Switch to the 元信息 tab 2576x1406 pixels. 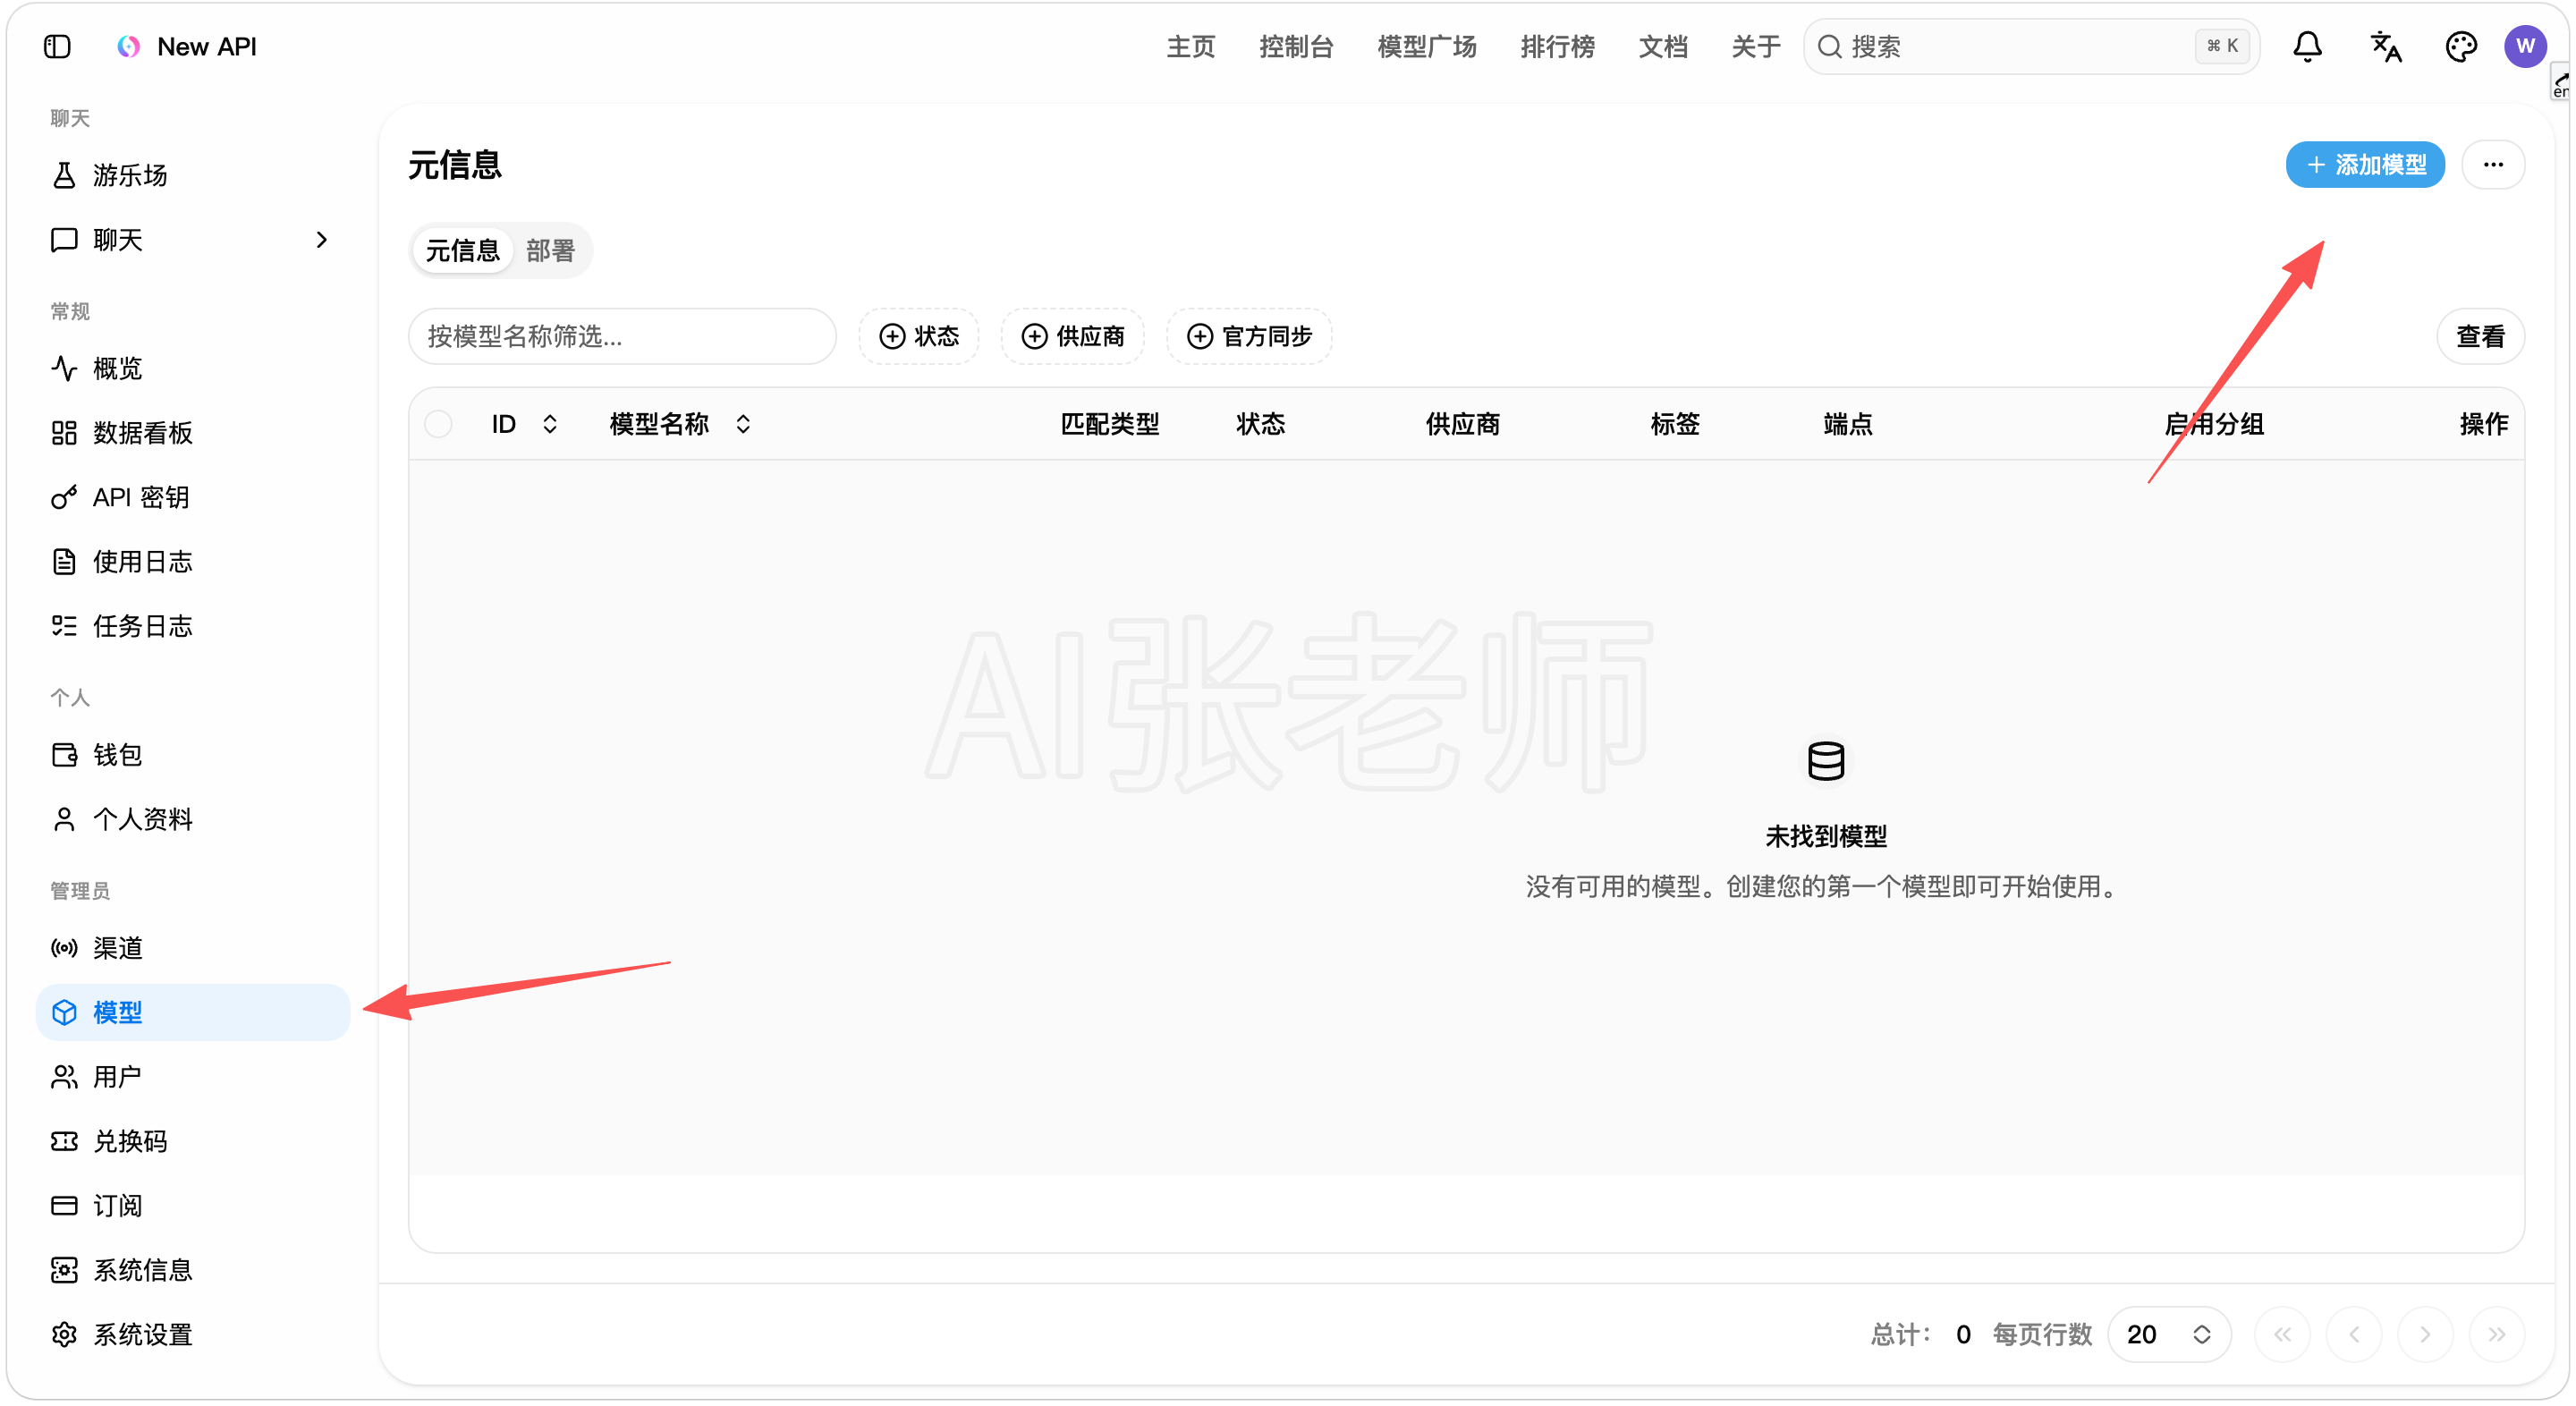462,251
